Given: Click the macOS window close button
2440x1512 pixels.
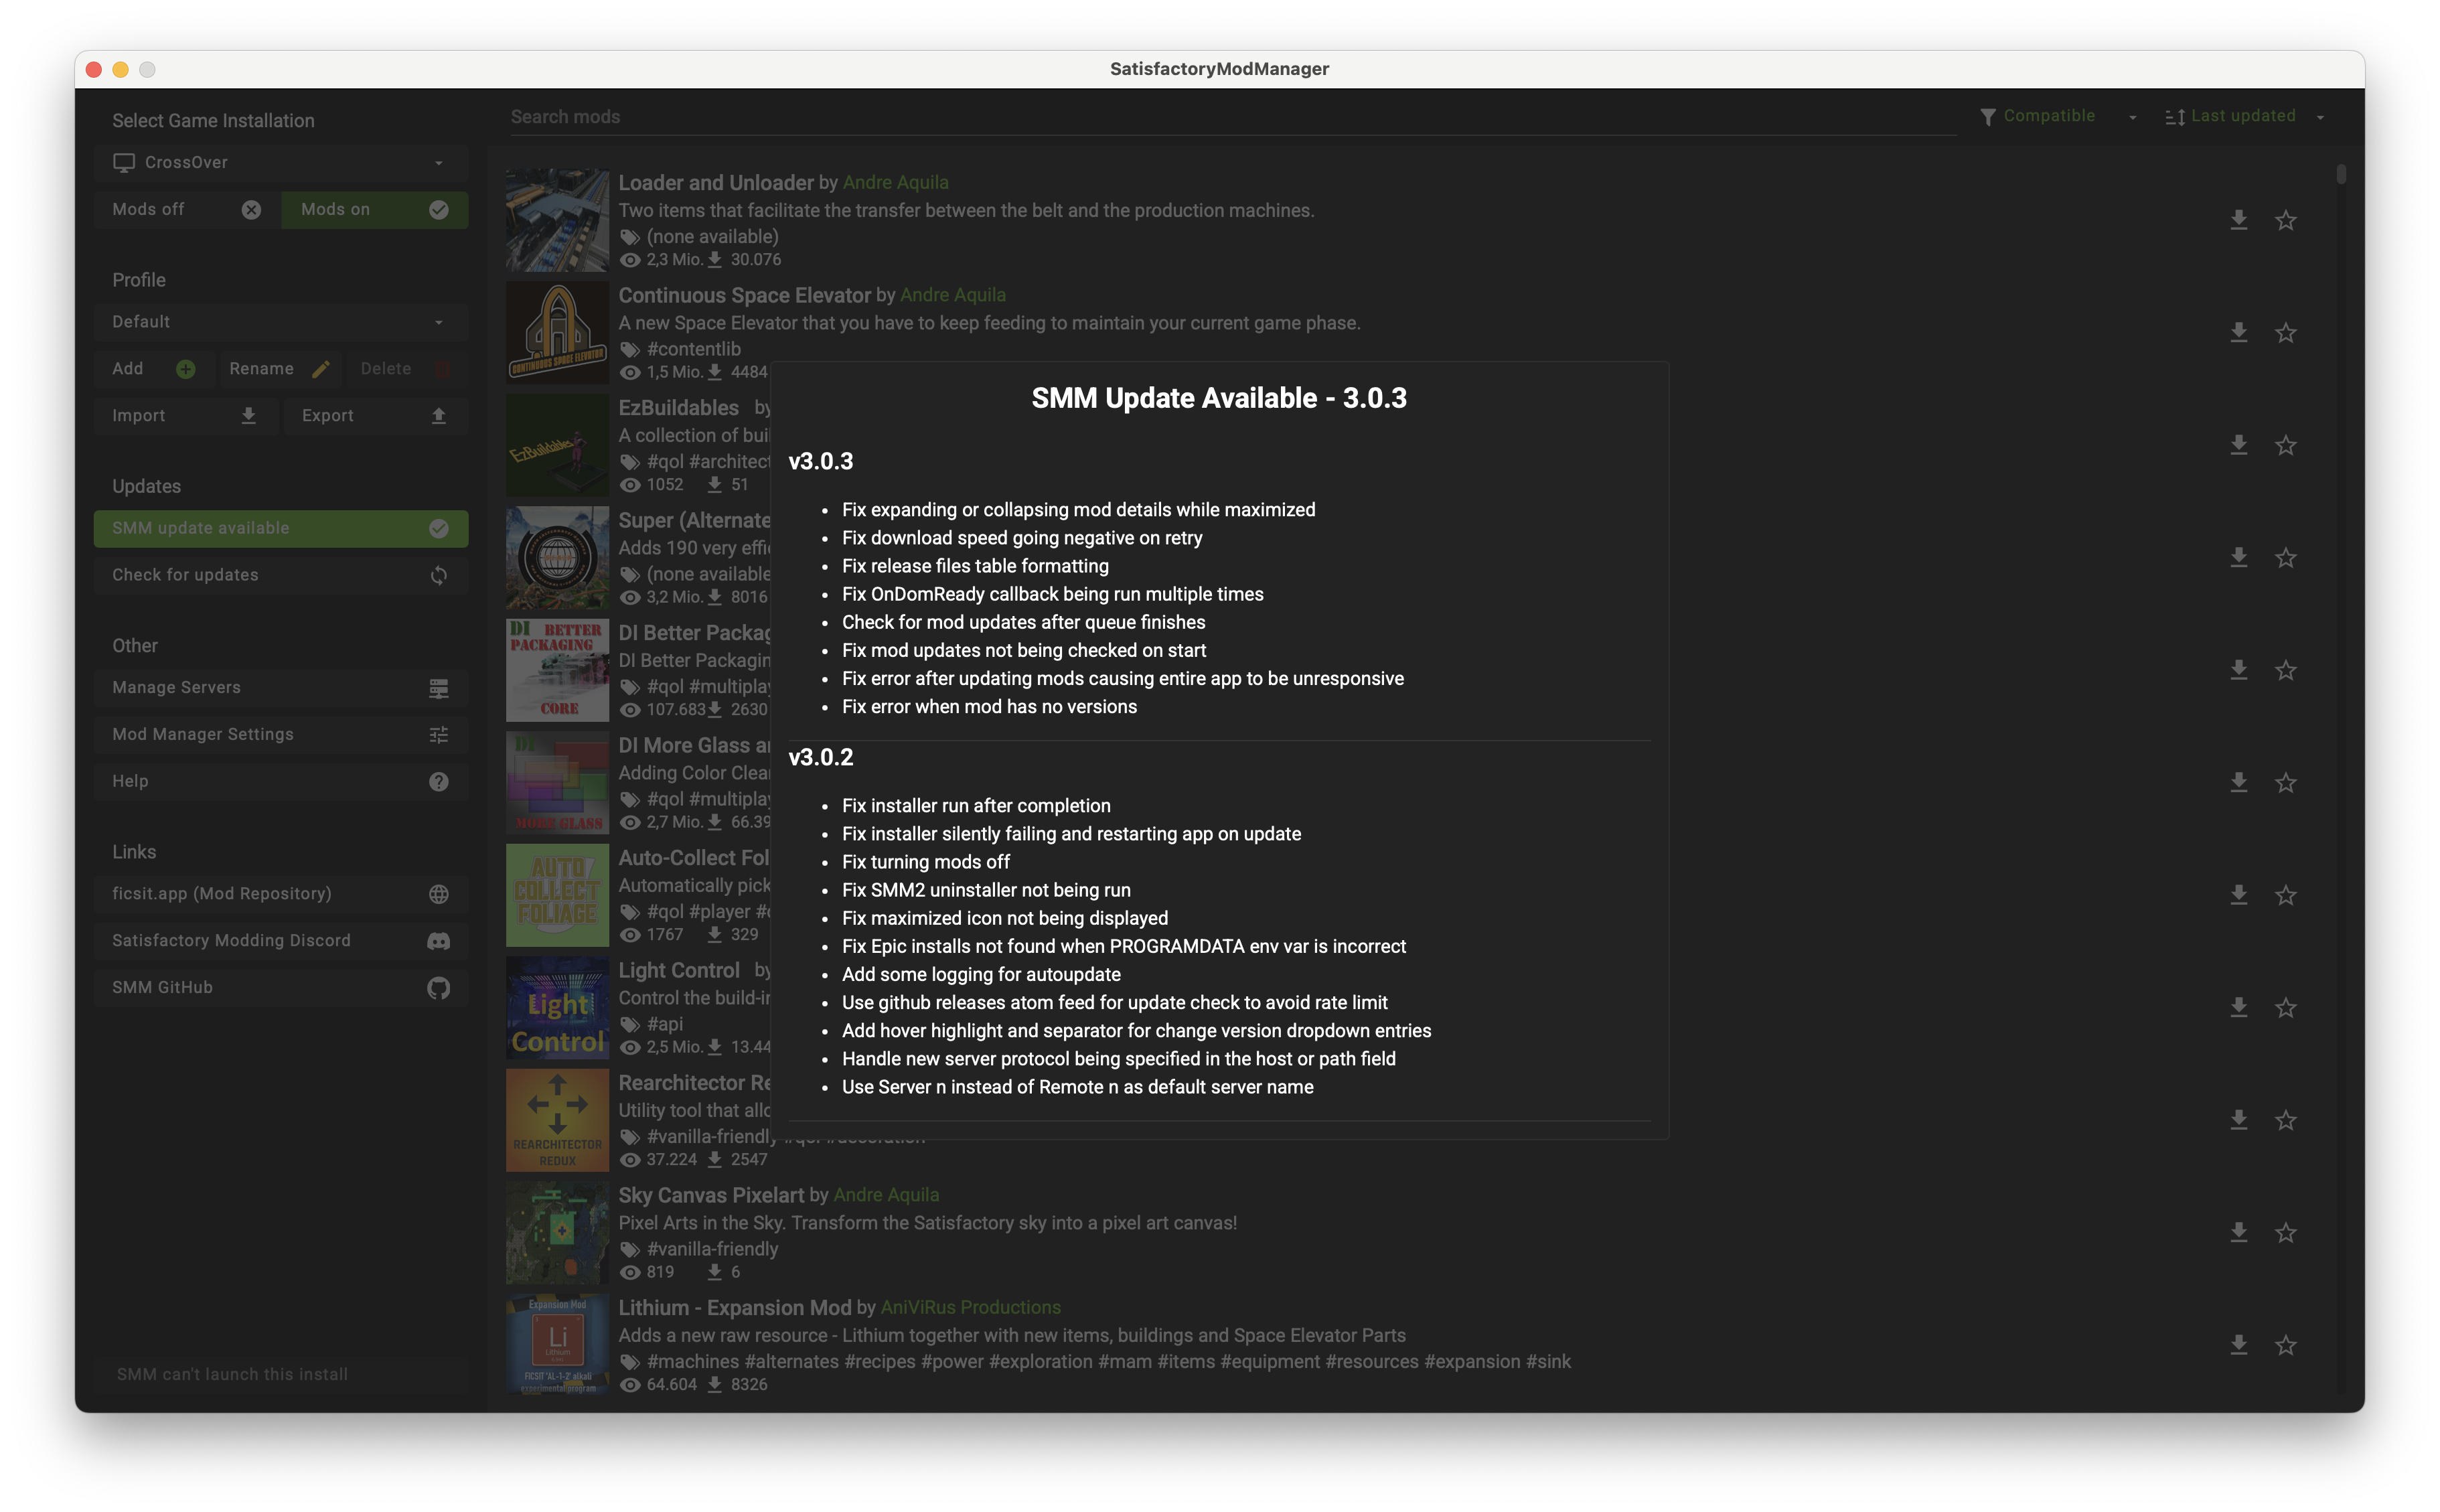Looking at the screenshot, I should pos(94,69).
